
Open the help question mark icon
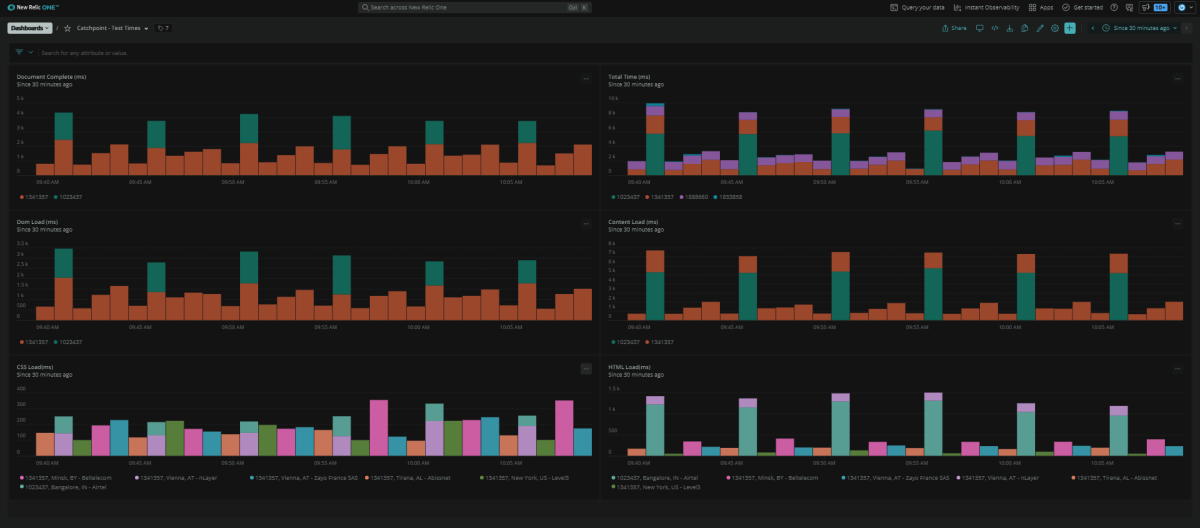coord(1114,7)
